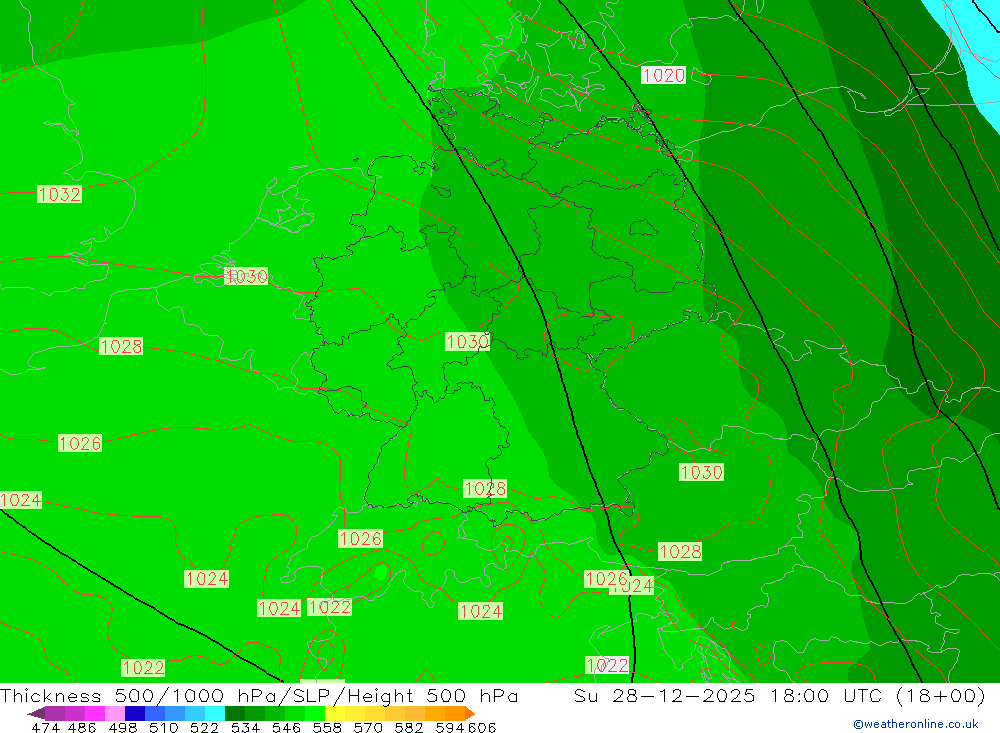Click the 1020 isobar pressure label
The width and height of the screenshot is (1000, 733).
pyautogui.click(x=663, y=75)
